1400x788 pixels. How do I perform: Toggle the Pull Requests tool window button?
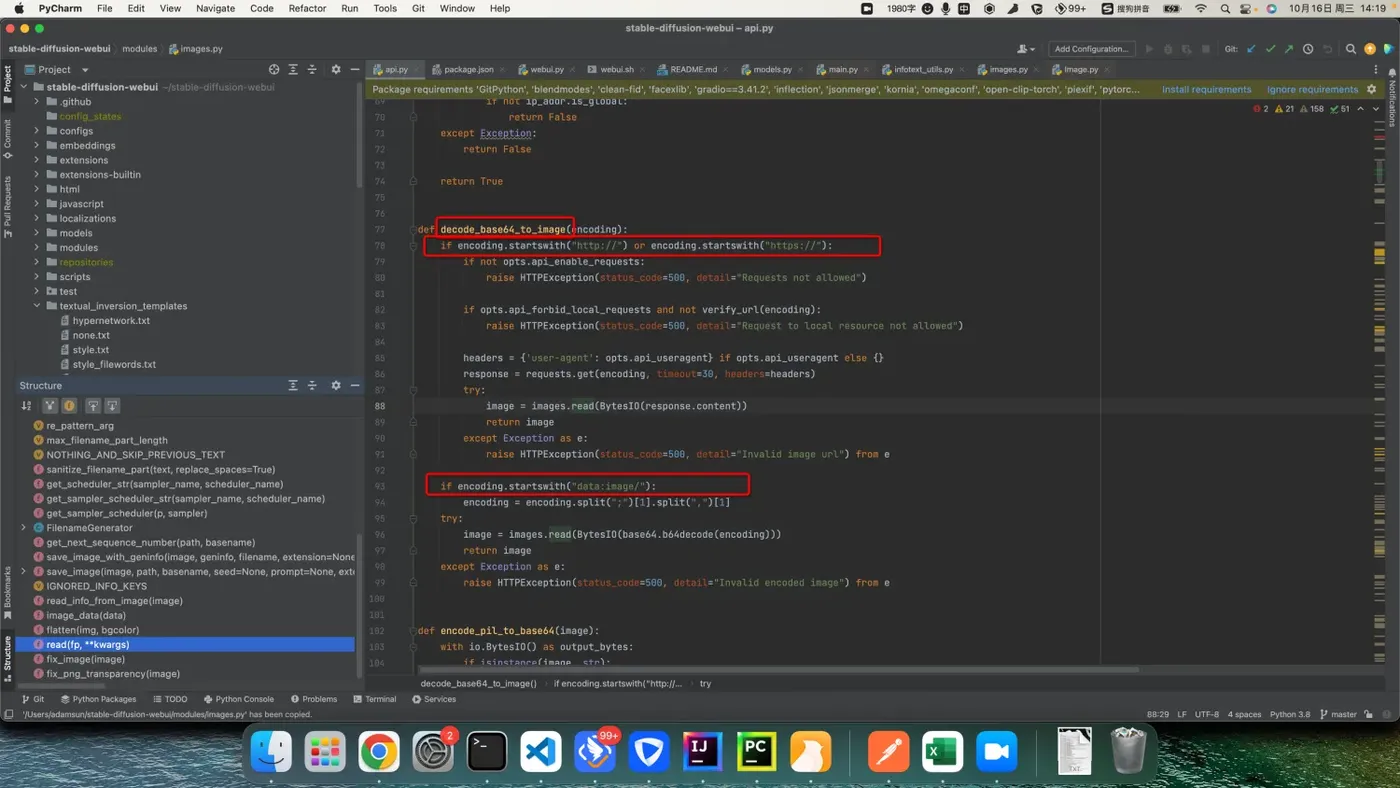7,206
